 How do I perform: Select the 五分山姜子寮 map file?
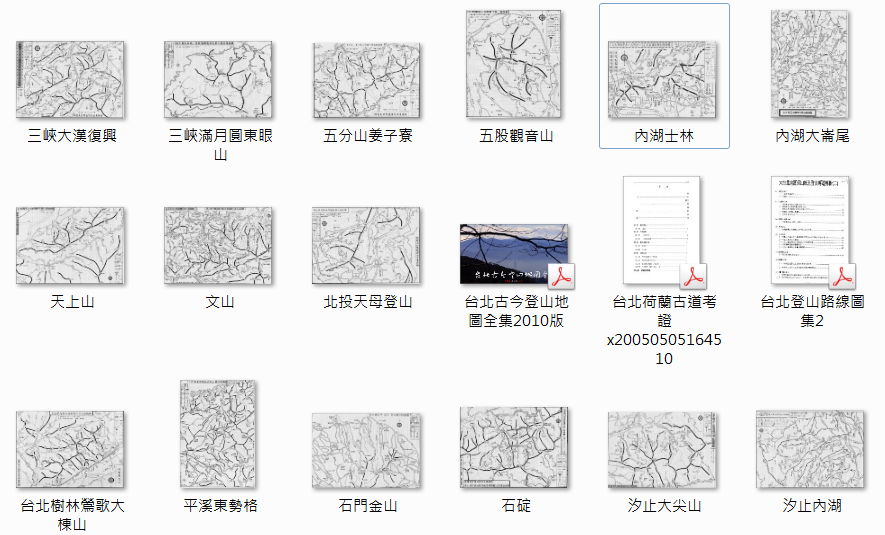point(366,81)
